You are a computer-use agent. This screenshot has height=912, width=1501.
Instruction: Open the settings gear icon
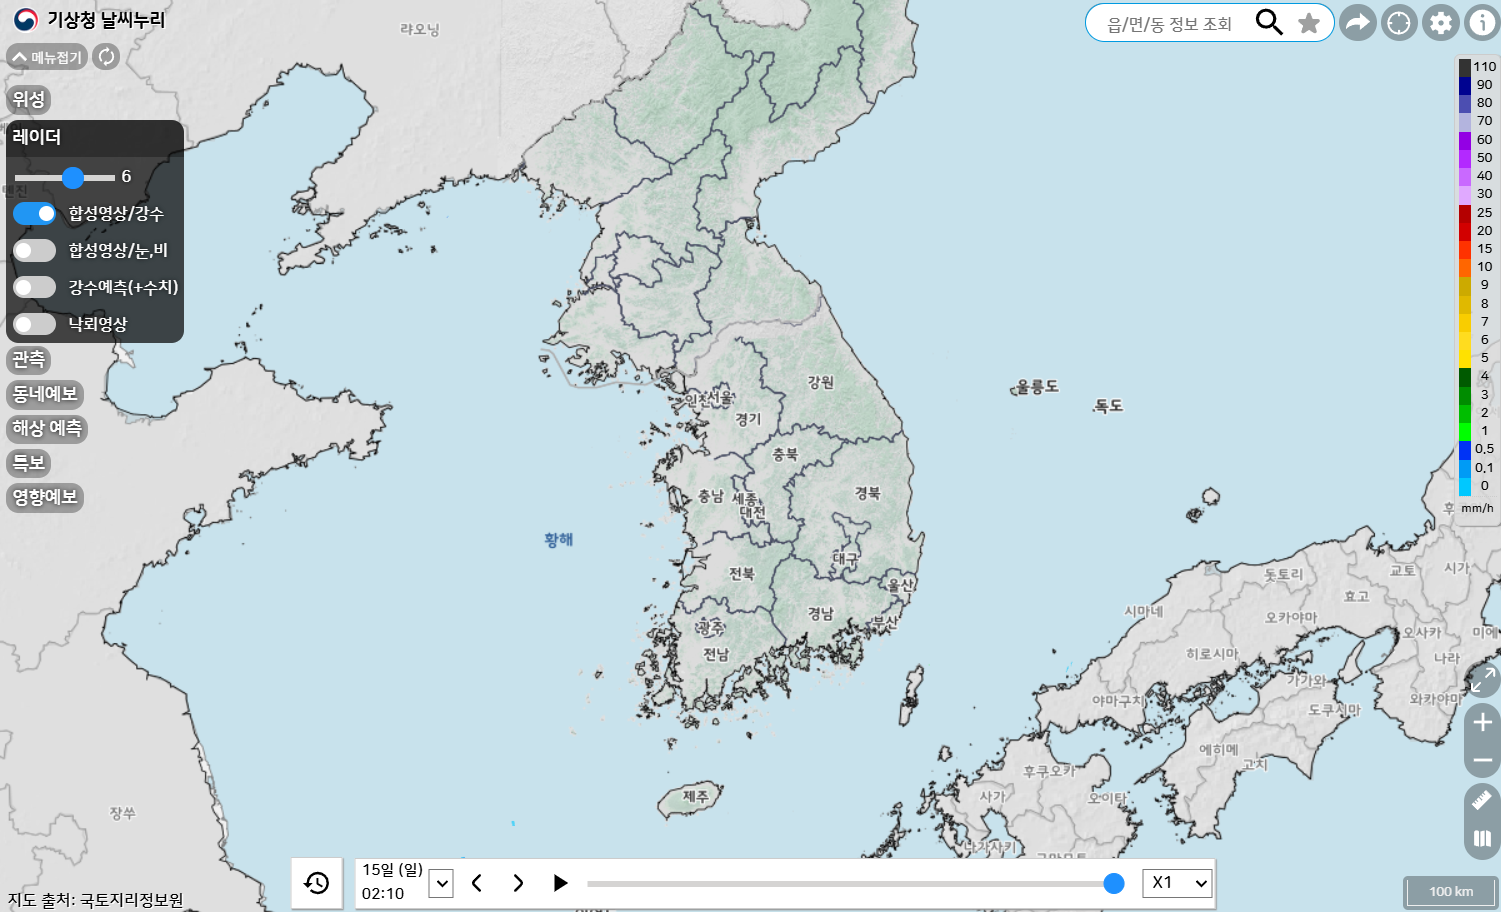tap(1440, 22)
